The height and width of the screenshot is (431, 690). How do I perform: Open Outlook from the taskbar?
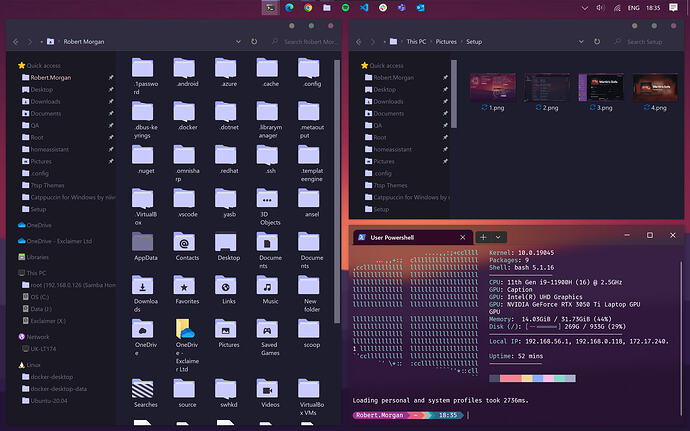421,7
